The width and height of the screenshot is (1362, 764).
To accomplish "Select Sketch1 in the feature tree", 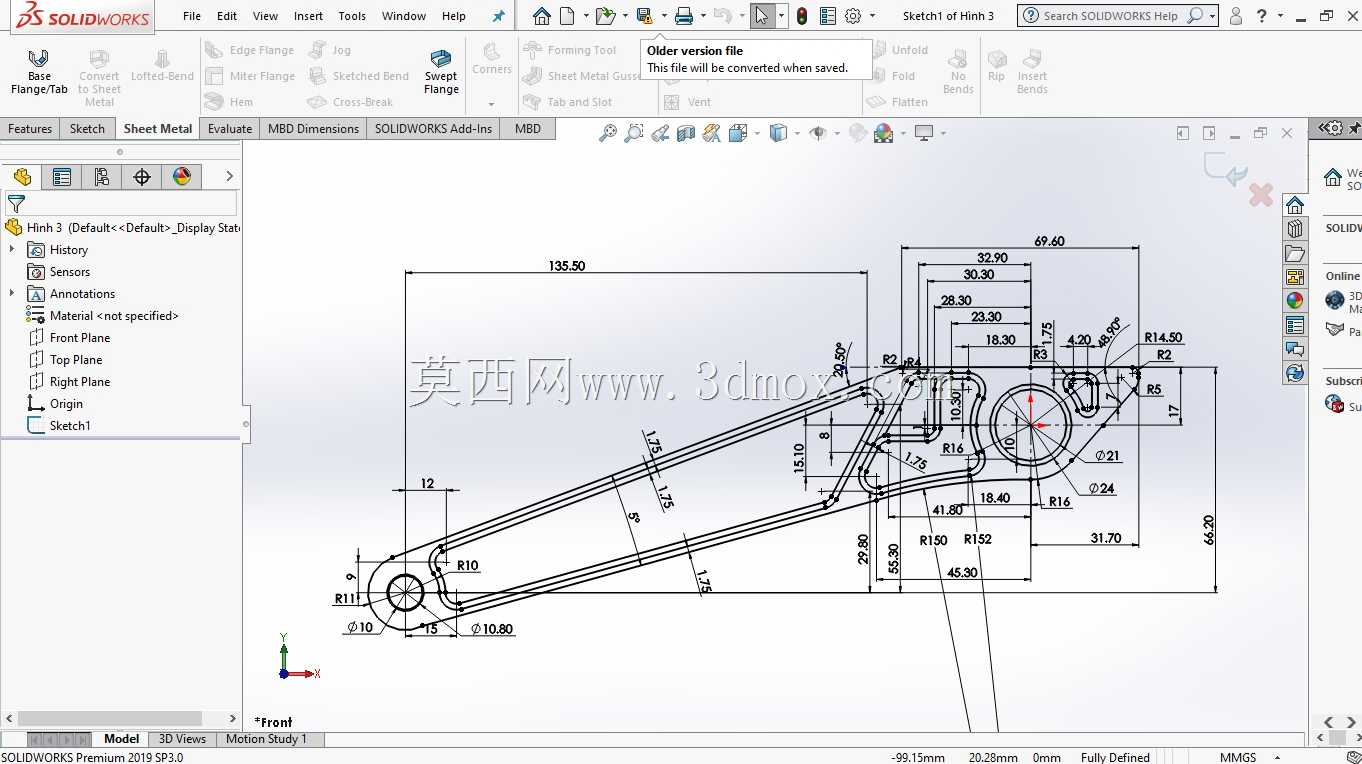I will point(70,426).
